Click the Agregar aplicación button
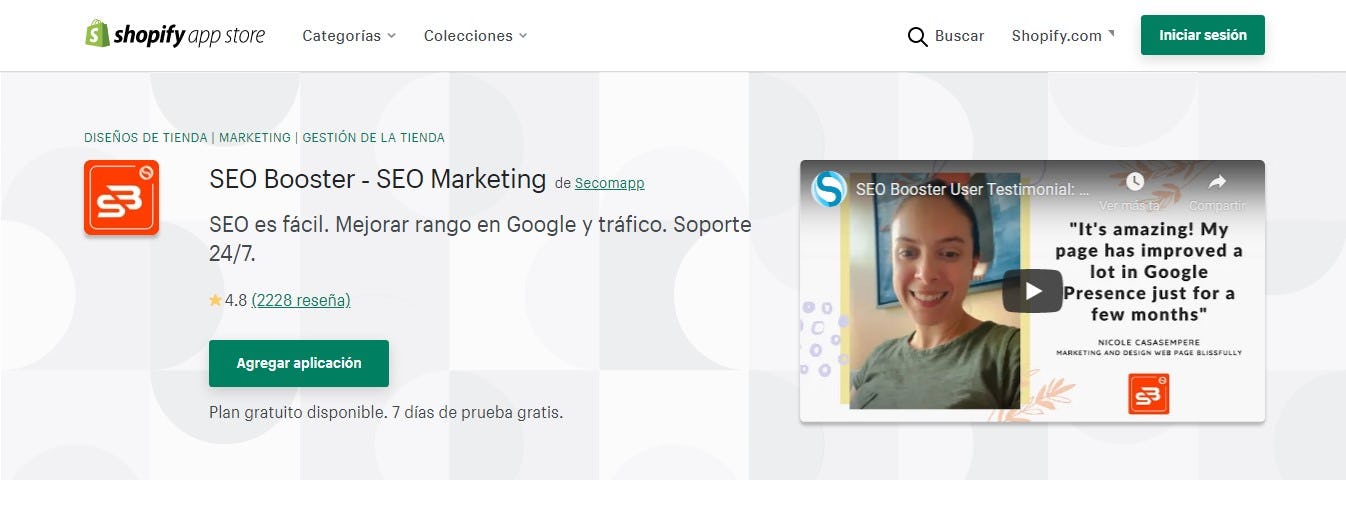This screenshot has width=1346, height=532. (x=299, y=363)
